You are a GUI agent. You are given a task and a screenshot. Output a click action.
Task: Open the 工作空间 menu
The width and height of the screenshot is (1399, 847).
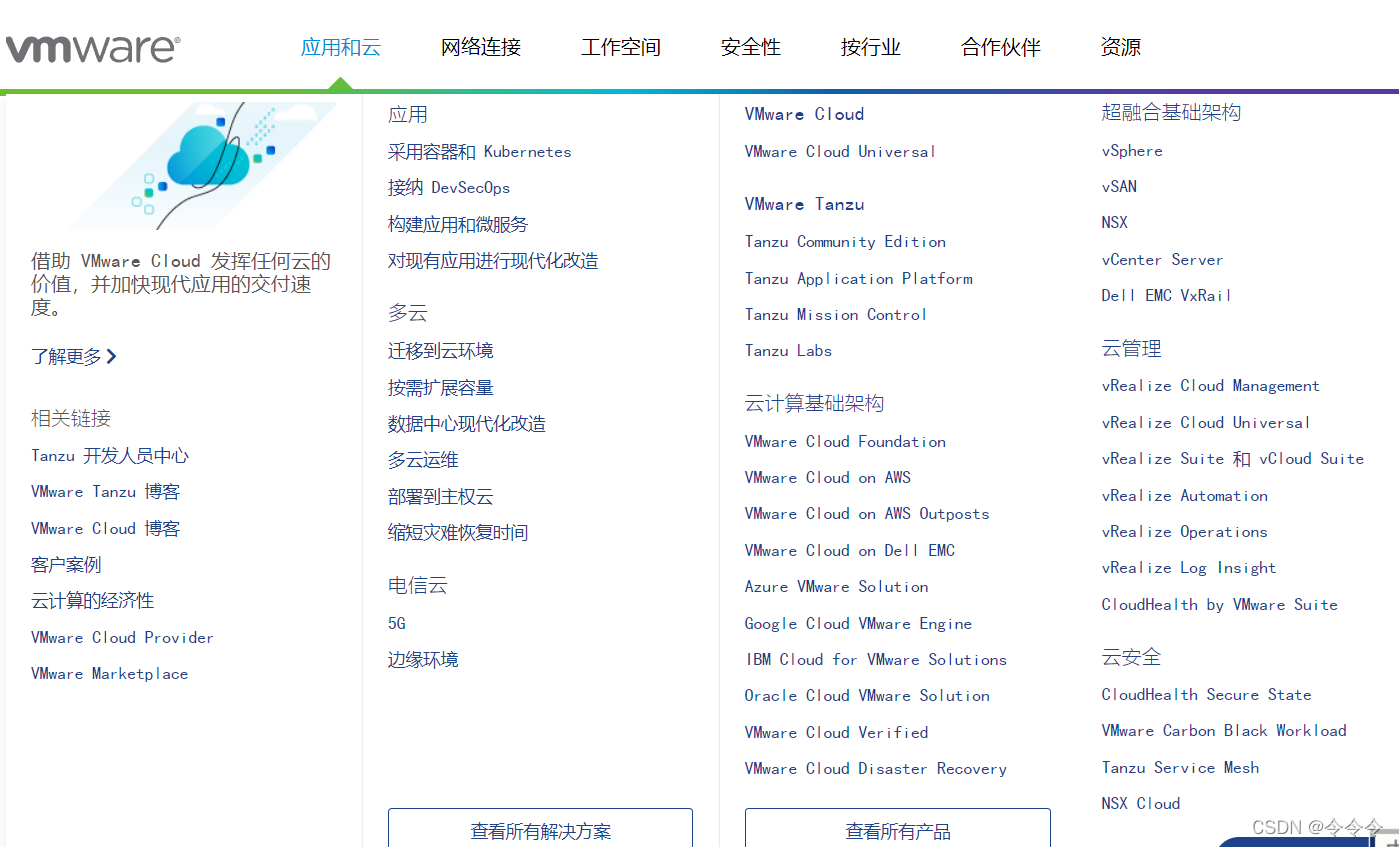[620, 46]
